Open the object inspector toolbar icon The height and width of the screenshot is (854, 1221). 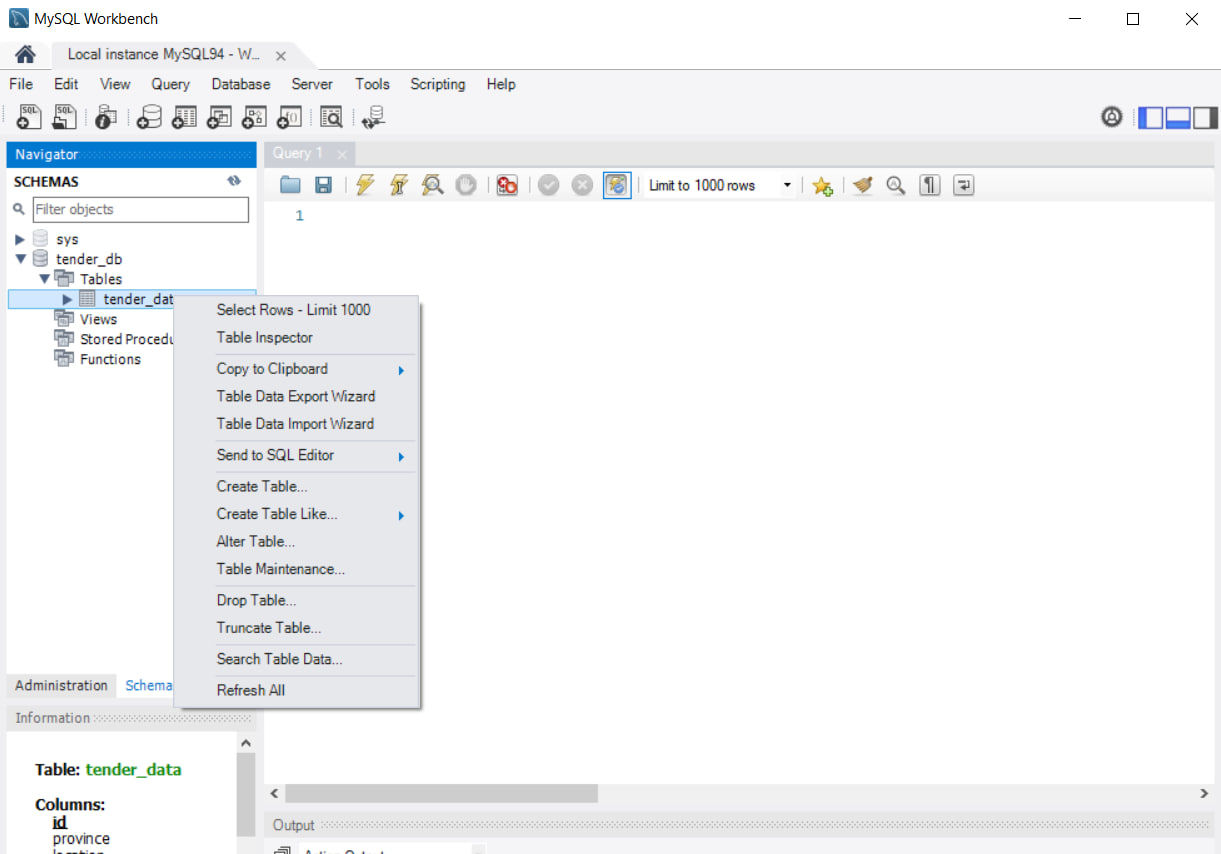tap(106, 117)
